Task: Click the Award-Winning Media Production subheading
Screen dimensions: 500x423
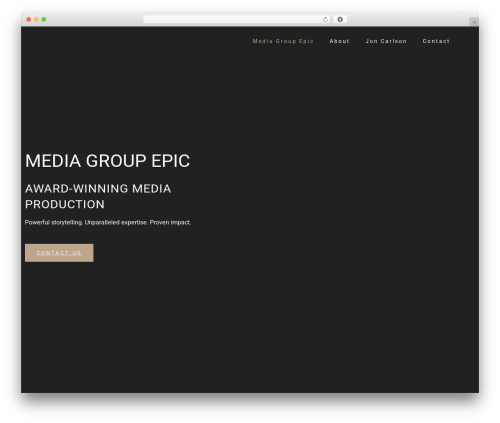Action: pyautogui.click(x=98, y=196)
